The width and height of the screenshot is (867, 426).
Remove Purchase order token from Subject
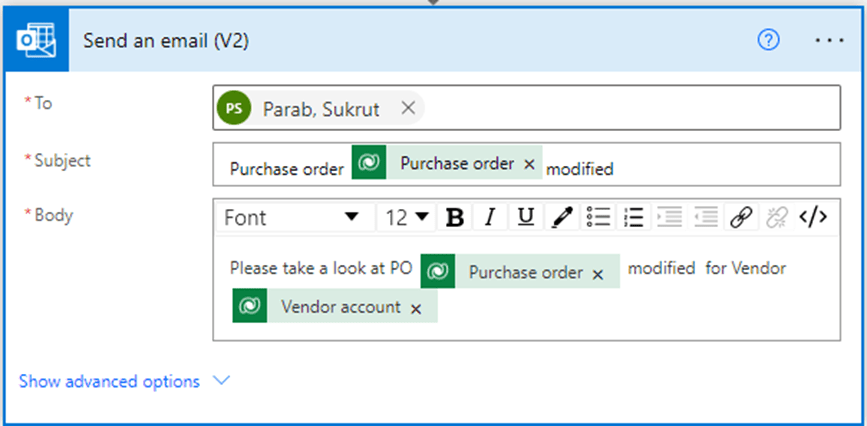click(530, 164)
